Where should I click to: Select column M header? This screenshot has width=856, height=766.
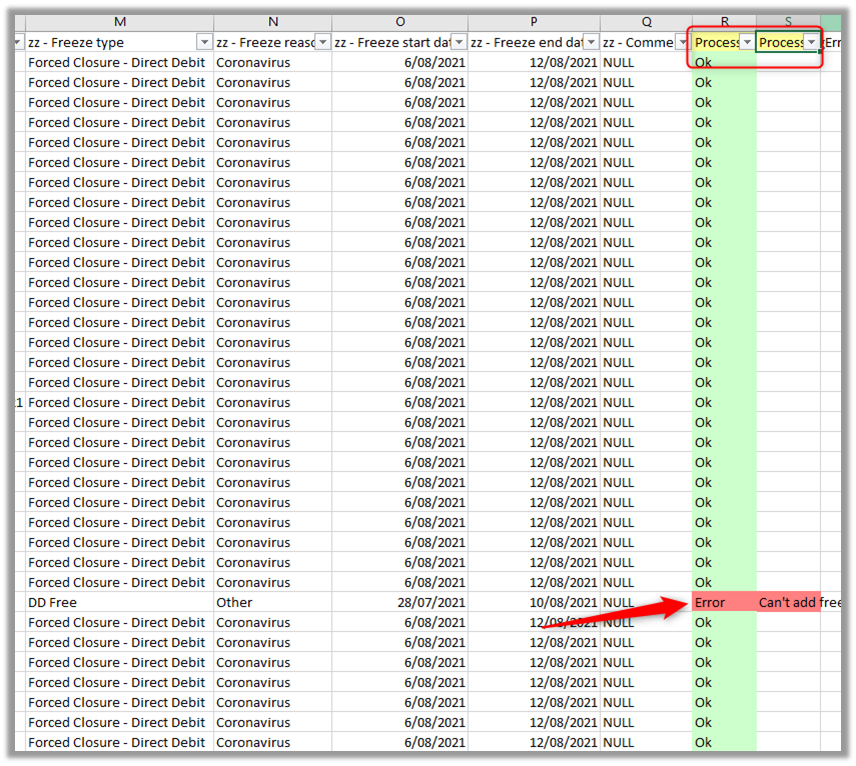click(120, 22)
